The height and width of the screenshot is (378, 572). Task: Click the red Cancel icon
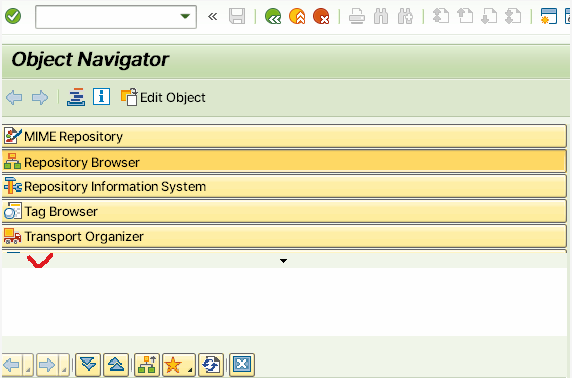(x=321, y=16)
